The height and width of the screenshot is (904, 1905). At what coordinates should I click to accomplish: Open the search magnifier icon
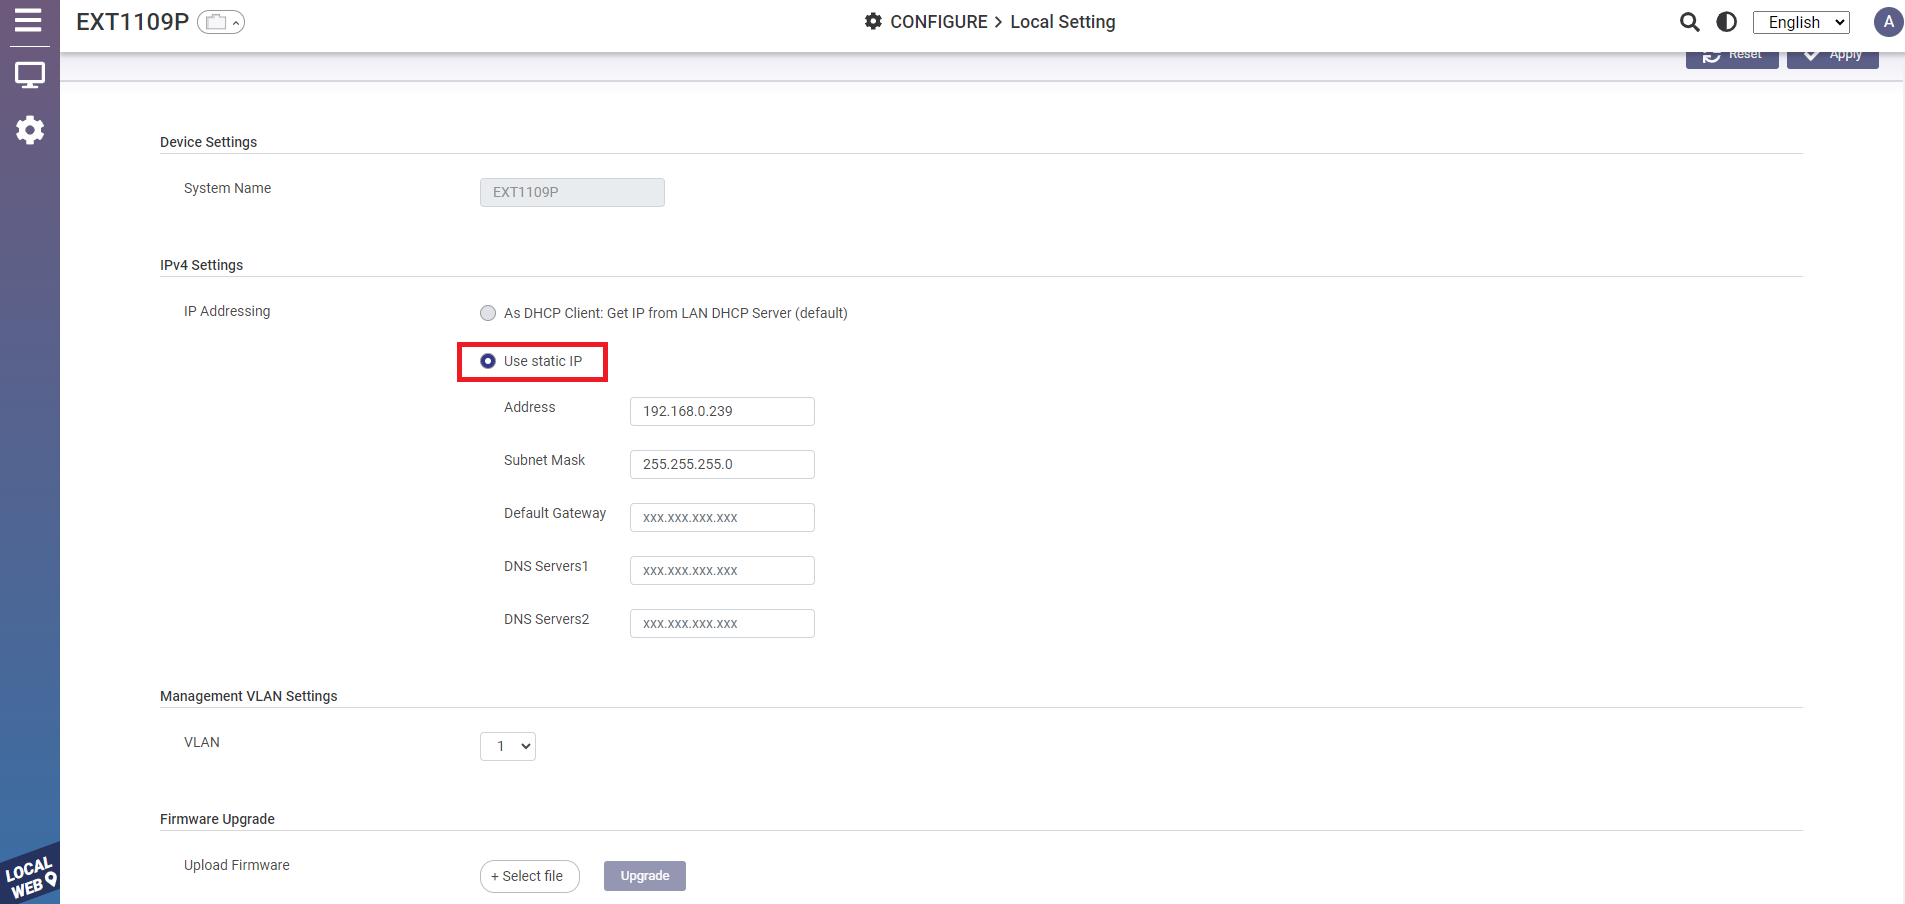(x=1689, y=22)
